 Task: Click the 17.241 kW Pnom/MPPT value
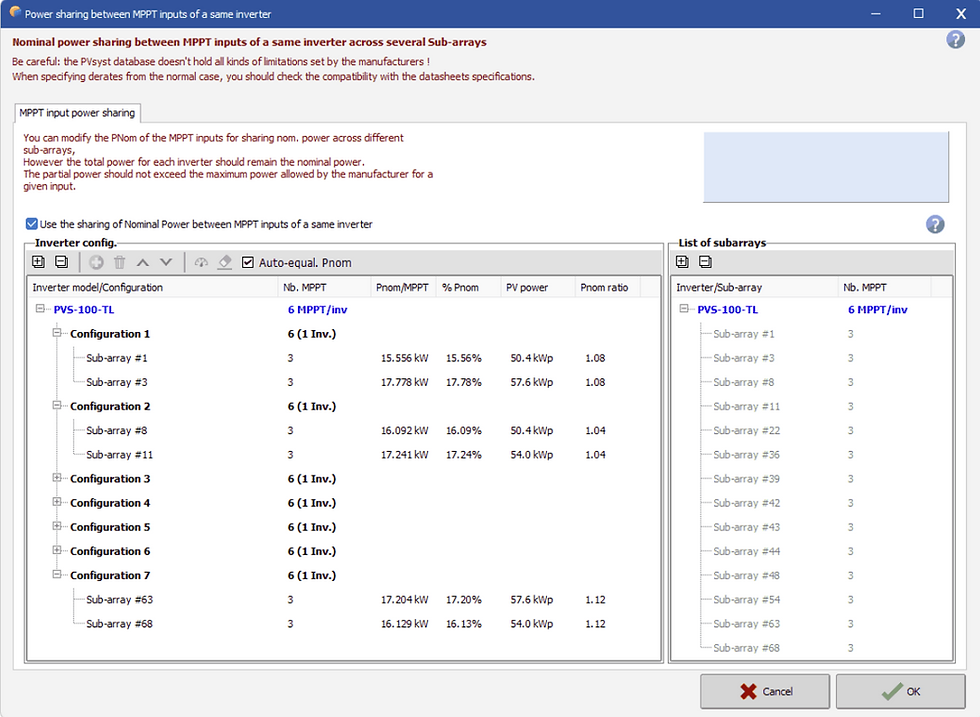tap(404, 454)
